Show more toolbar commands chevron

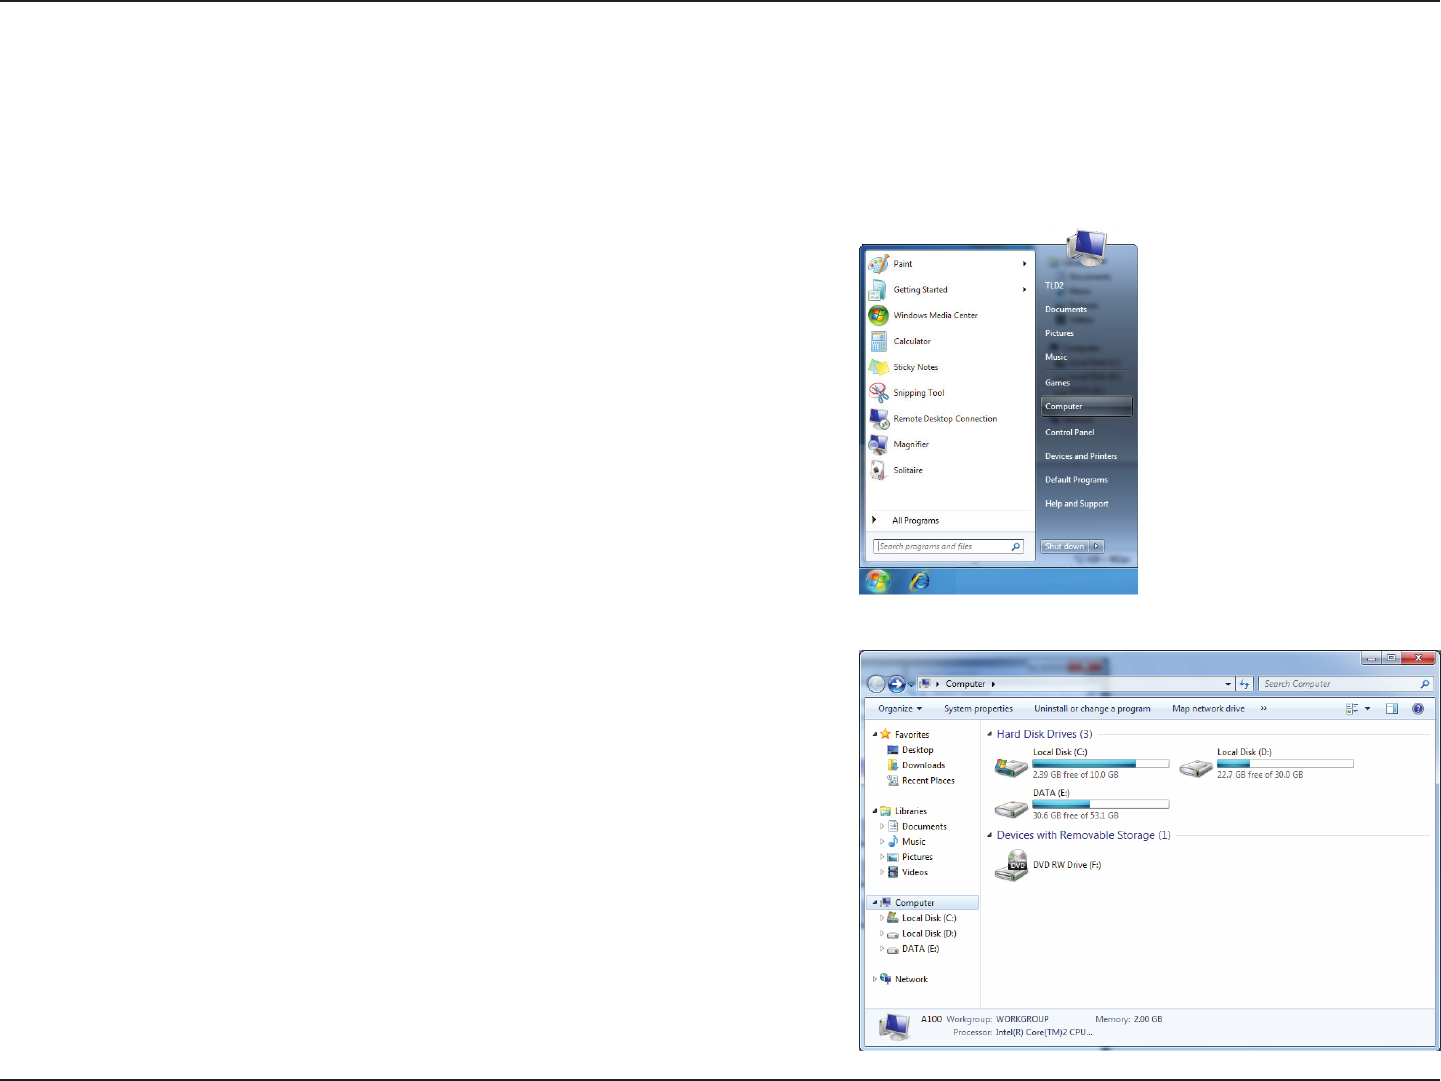pyautogui.click(x=1263, y=709)
